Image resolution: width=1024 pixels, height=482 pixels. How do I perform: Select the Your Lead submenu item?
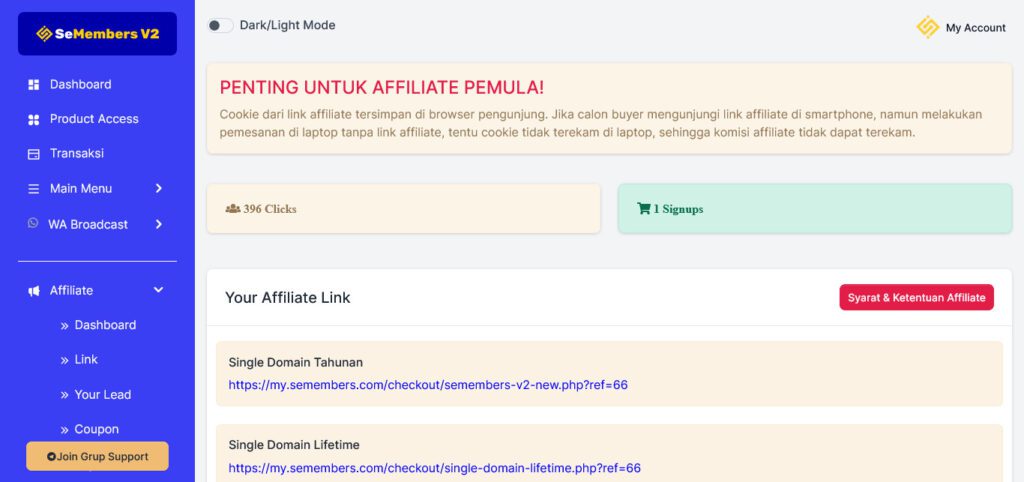pyautogui.click(x=102, y=394)
